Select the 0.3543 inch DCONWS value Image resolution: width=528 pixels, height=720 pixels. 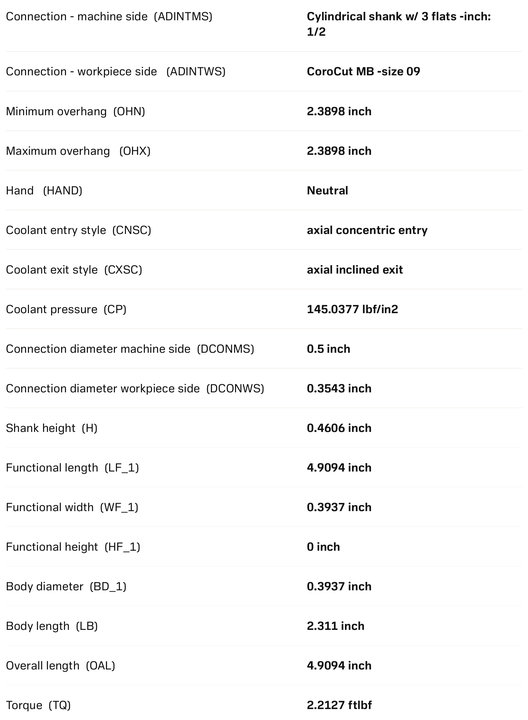coord(339,388)
